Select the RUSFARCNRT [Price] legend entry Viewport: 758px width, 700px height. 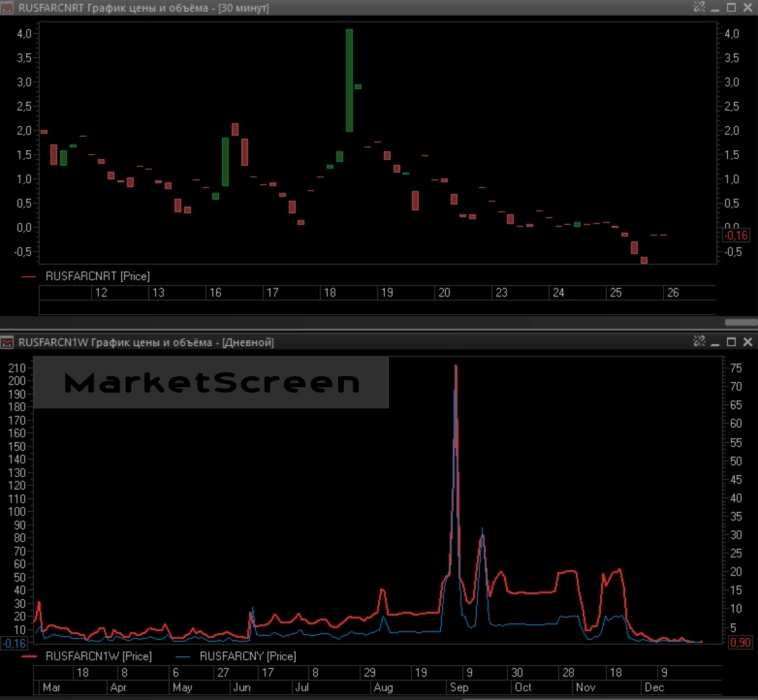(98, 277)
